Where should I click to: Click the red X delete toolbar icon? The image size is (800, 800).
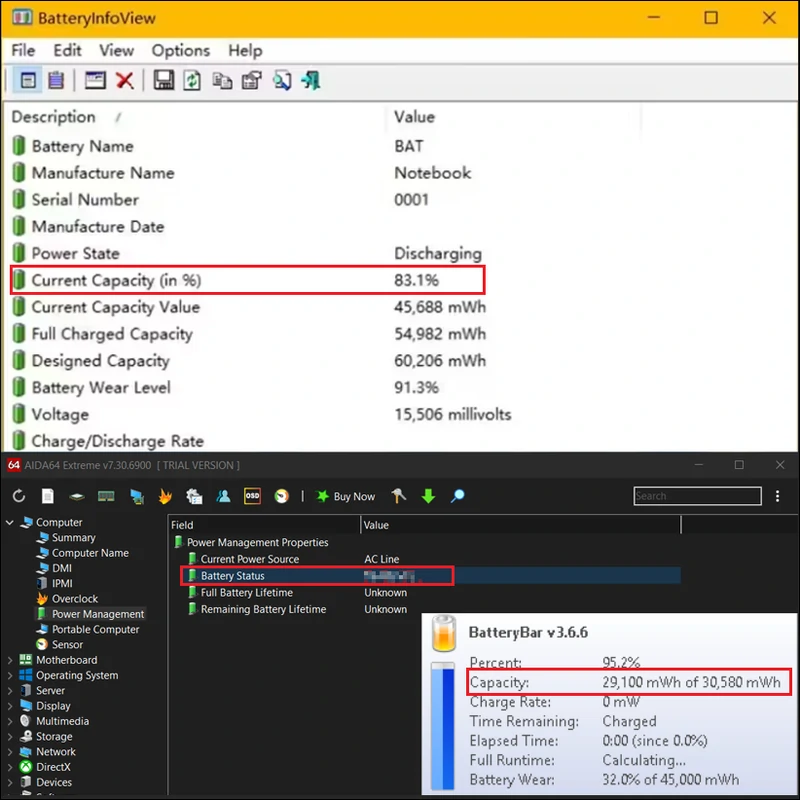tap(125, 81)
